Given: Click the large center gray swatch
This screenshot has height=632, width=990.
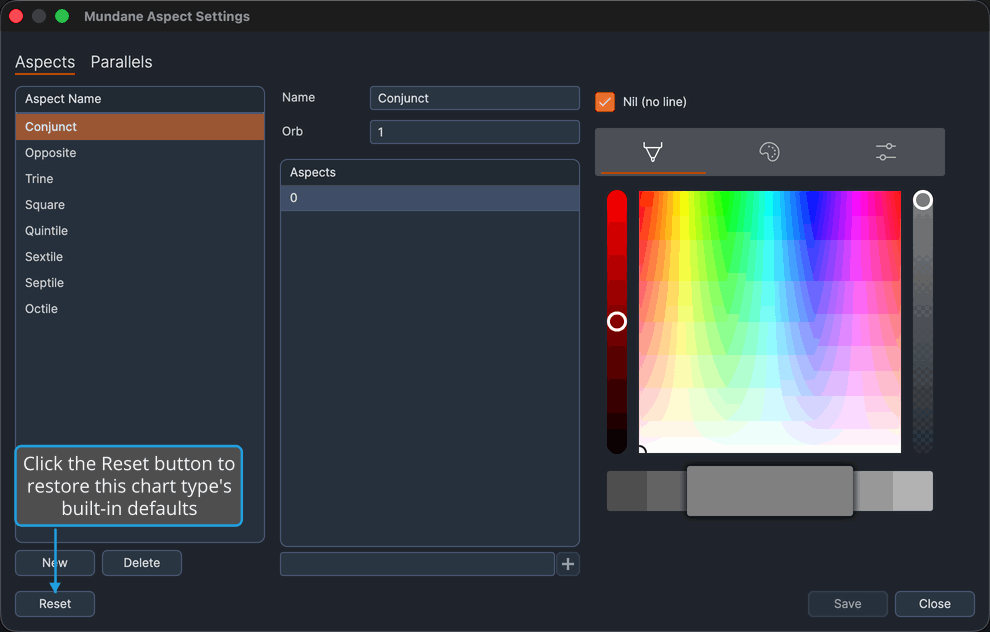Looking at the screenshot, I should 770,491.
